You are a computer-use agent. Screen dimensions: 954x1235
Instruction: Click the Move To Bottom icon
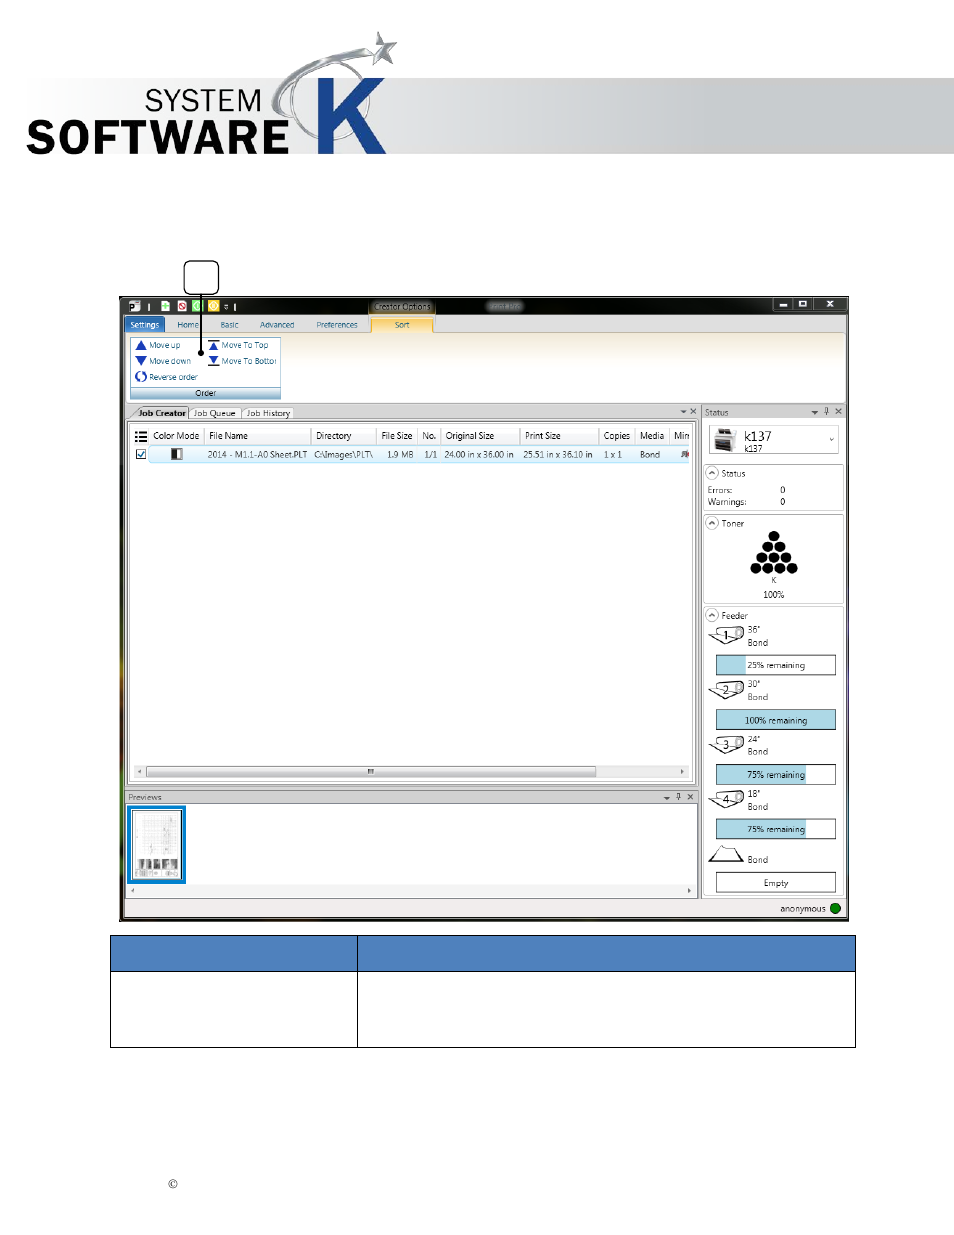(x=213, y=360)
